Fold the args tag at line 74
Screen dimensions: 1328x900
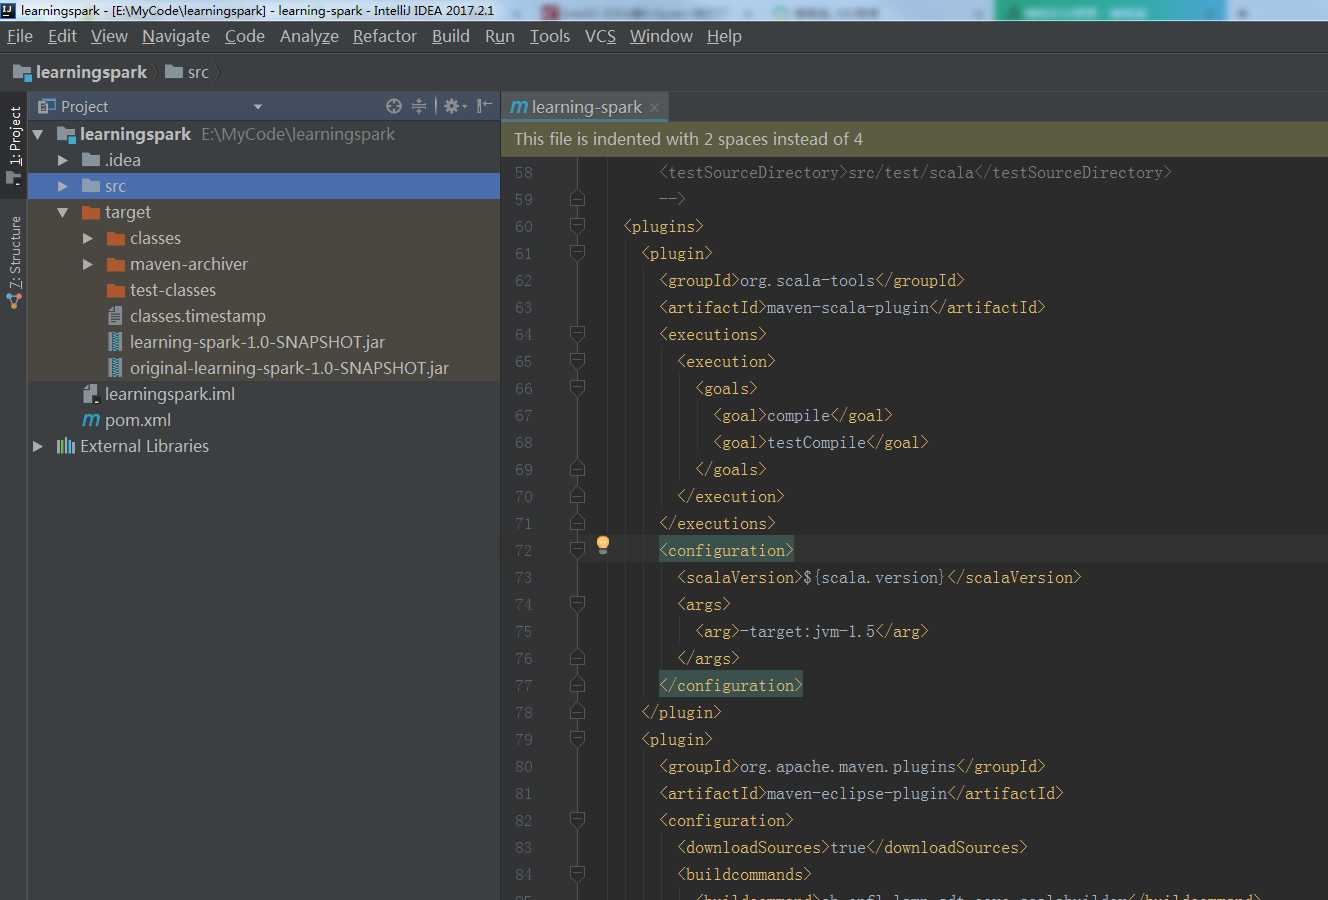coord(577,603)
